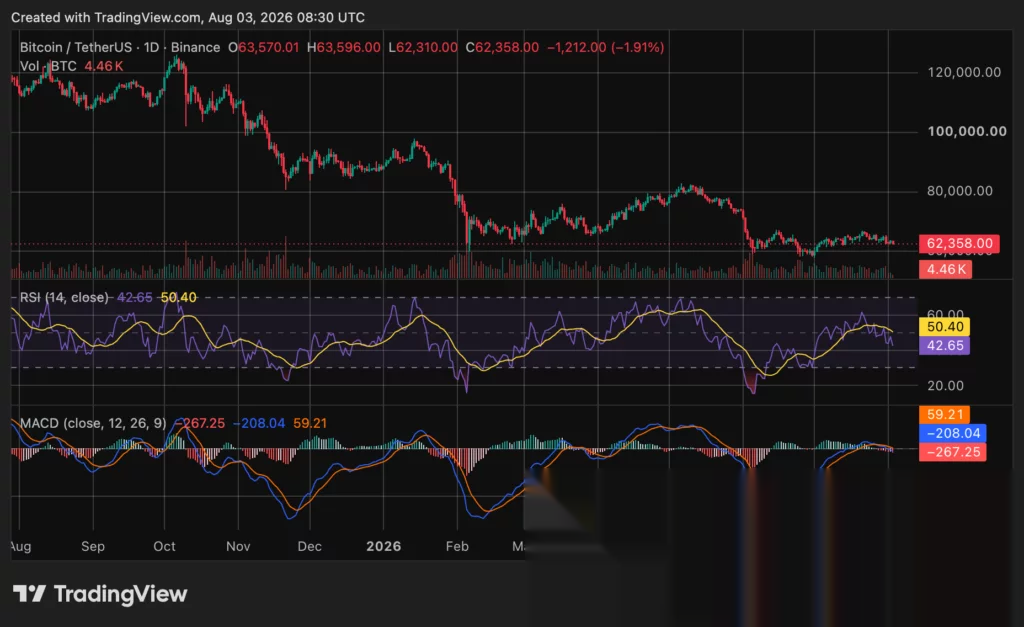The image size is (1024, 627).
Task: Click the 20.00 RSI axis label
Action: click(946, 386)
